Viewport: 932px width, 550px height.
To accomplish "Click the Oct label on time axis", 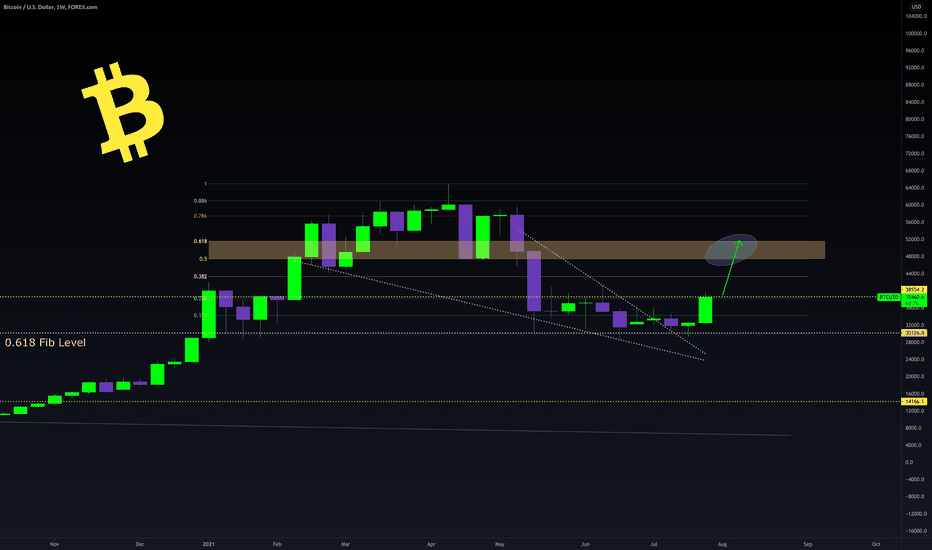I will (876, 544).
